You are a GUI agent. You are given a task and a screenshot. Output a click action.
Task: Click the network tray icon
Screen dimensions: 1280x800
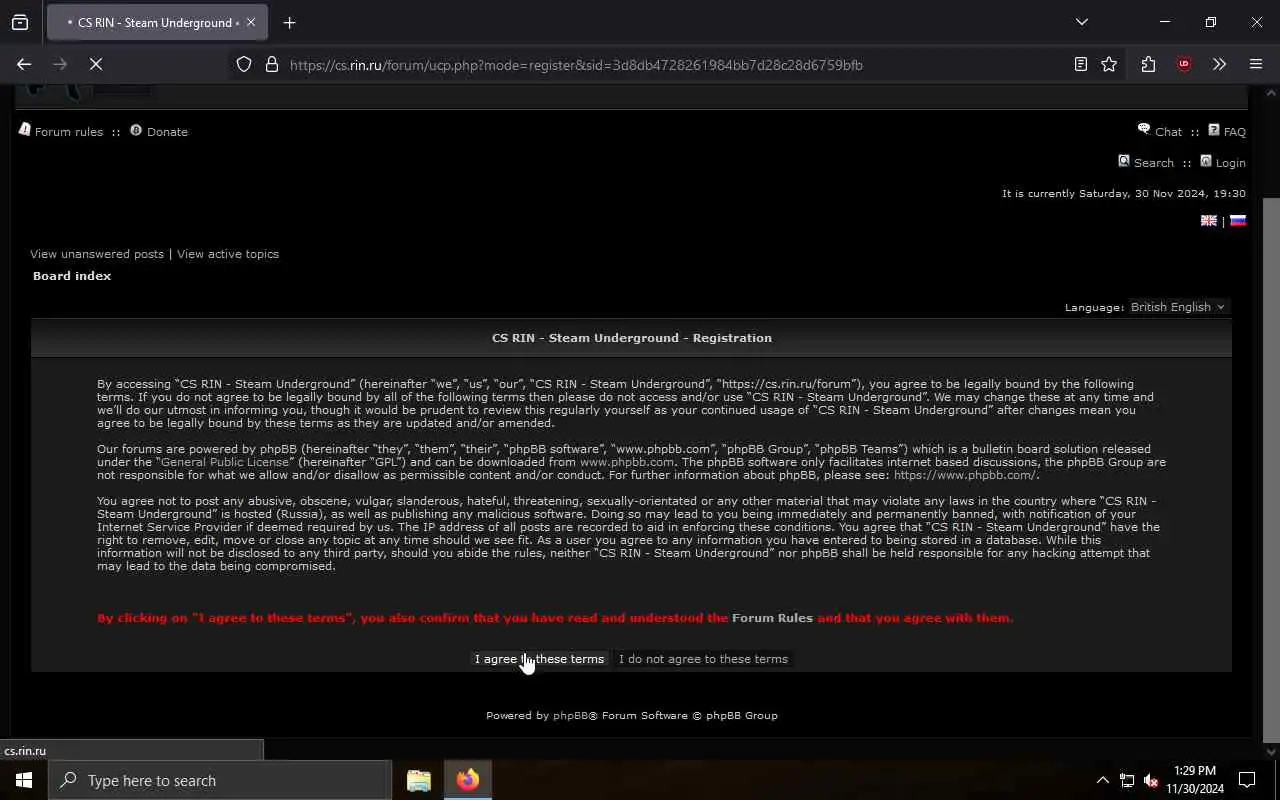tap(1127, 780)
